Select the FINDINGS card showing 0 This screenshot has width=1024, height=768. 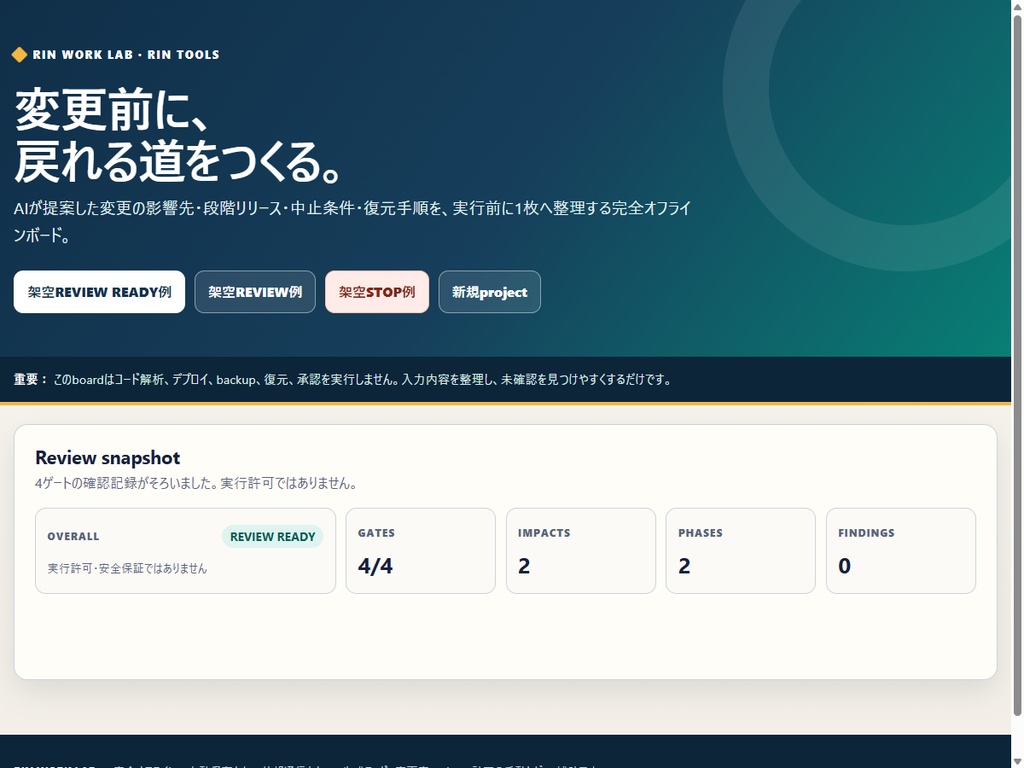901,551
